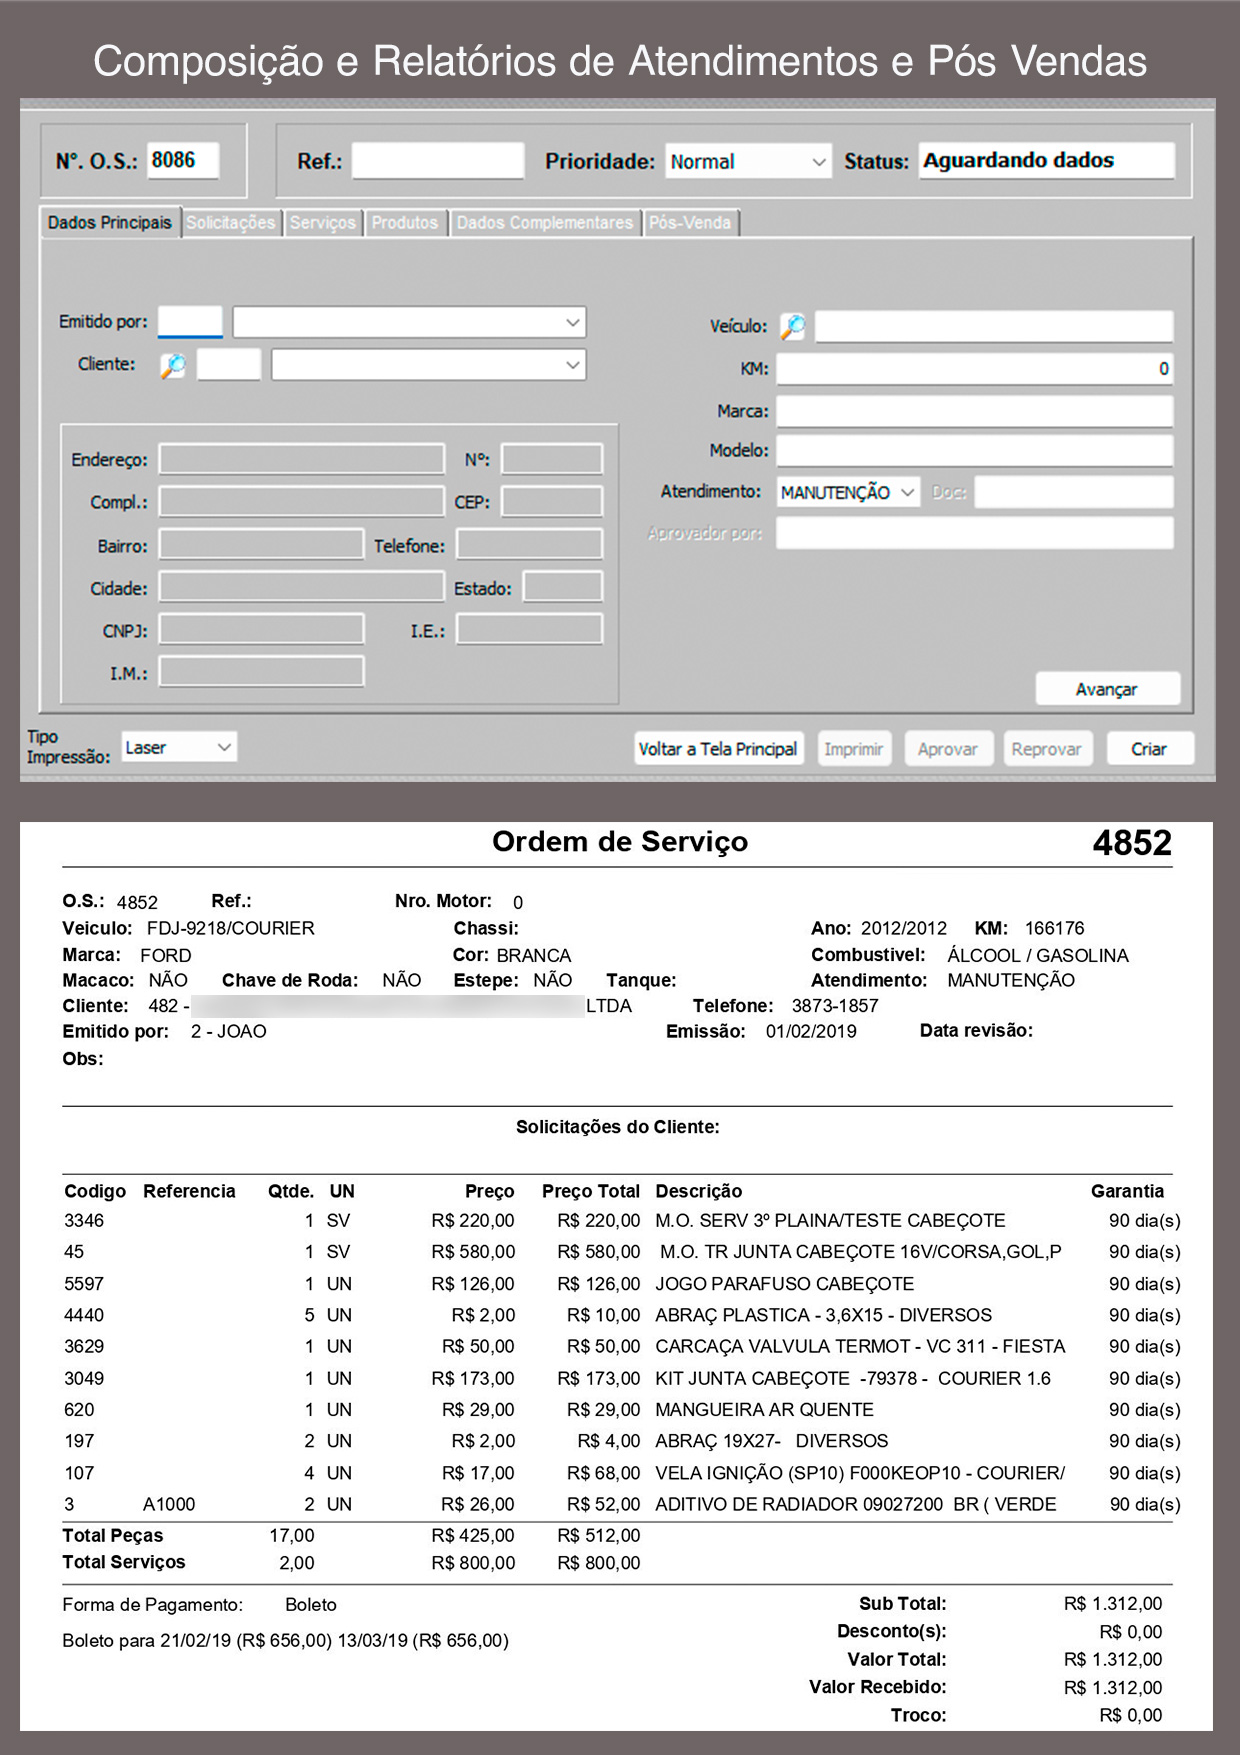Click the 'Garantia' column header

tap(1127, 1191)
